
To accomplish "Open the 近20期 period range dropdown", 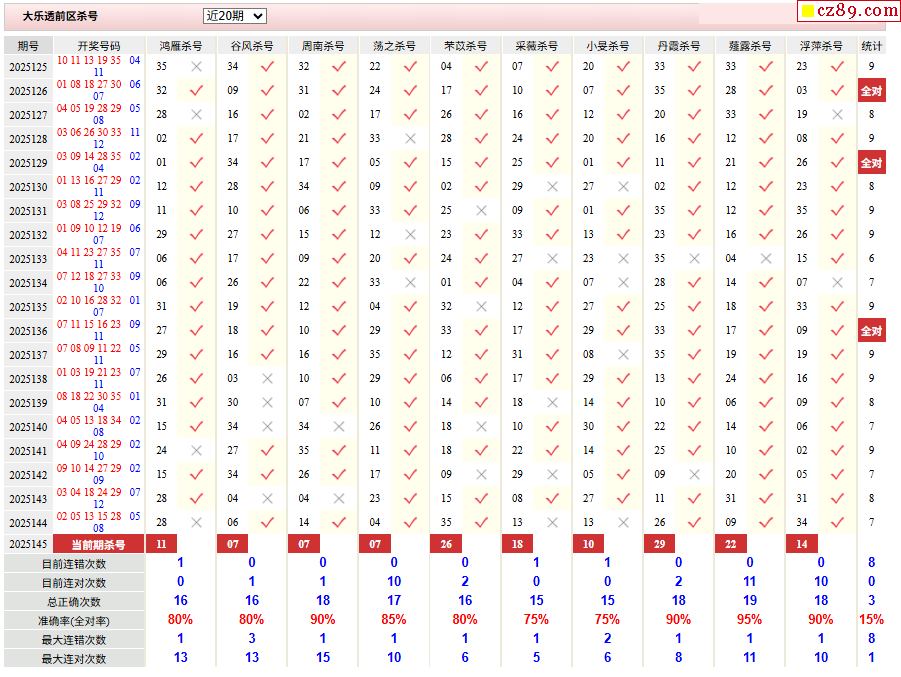I will point(234,16).
